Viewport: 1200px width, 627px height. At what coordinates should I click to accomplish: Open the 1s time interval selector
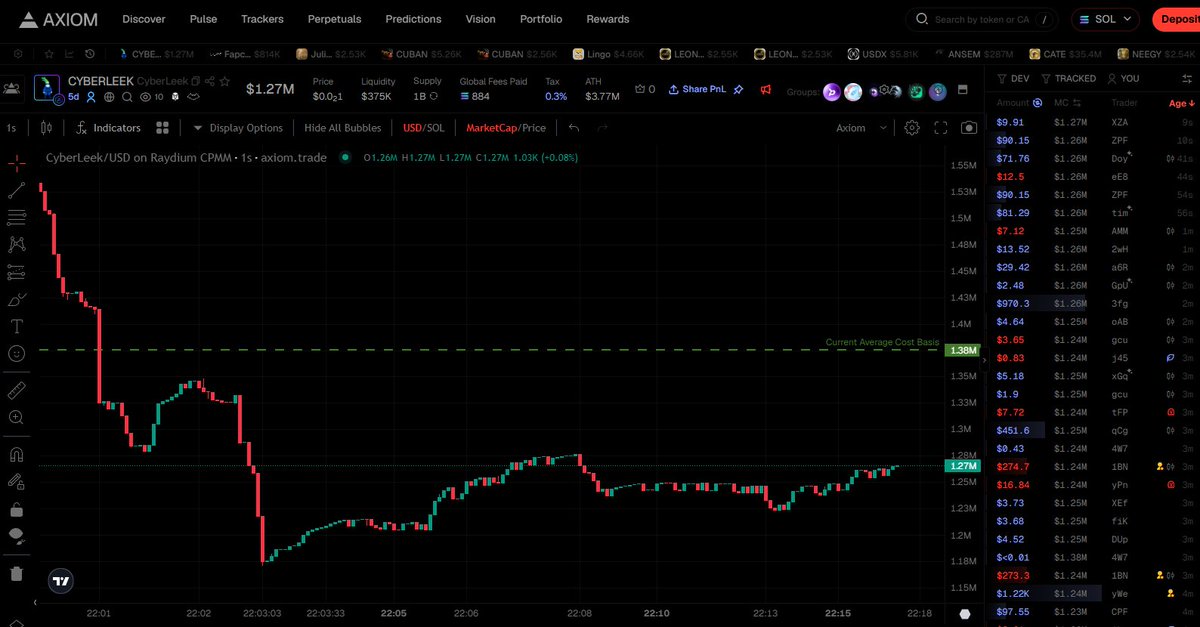11,128
